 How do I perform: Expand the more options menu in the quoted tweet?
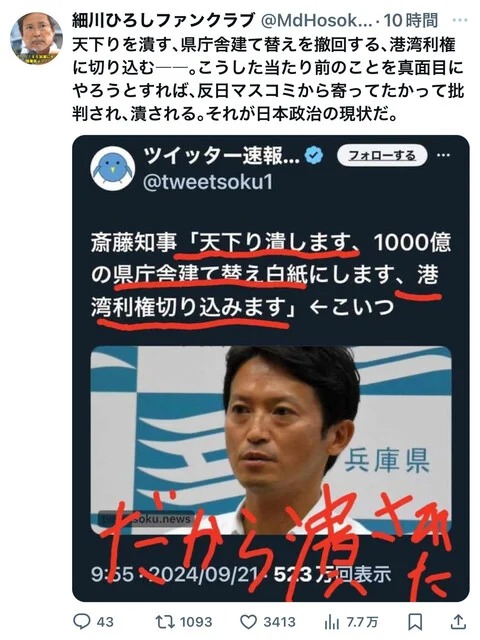[x=444, y=155]
